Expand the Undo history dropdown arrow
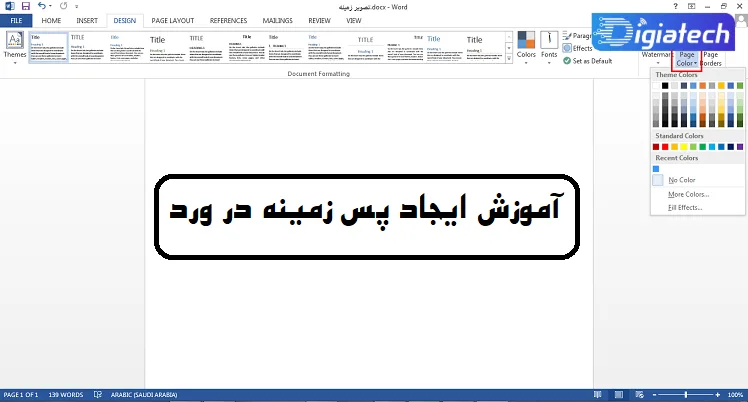The height and width of the screenshot is (402, 748). [50, 7]
